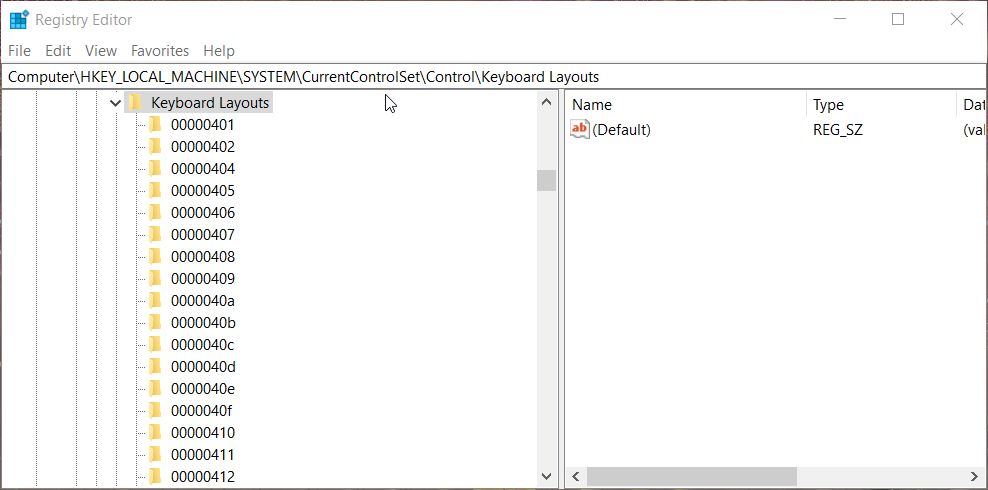Click the folder icon next to 00000405
This screenshot has width=988, height=490.
click(x=155, y=191)
